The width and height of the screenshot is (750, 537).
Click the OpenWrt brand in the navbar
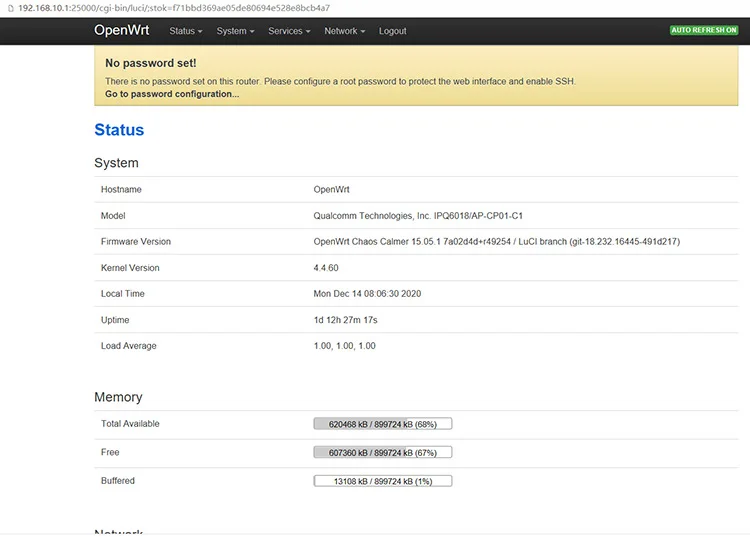coord(121,31)
